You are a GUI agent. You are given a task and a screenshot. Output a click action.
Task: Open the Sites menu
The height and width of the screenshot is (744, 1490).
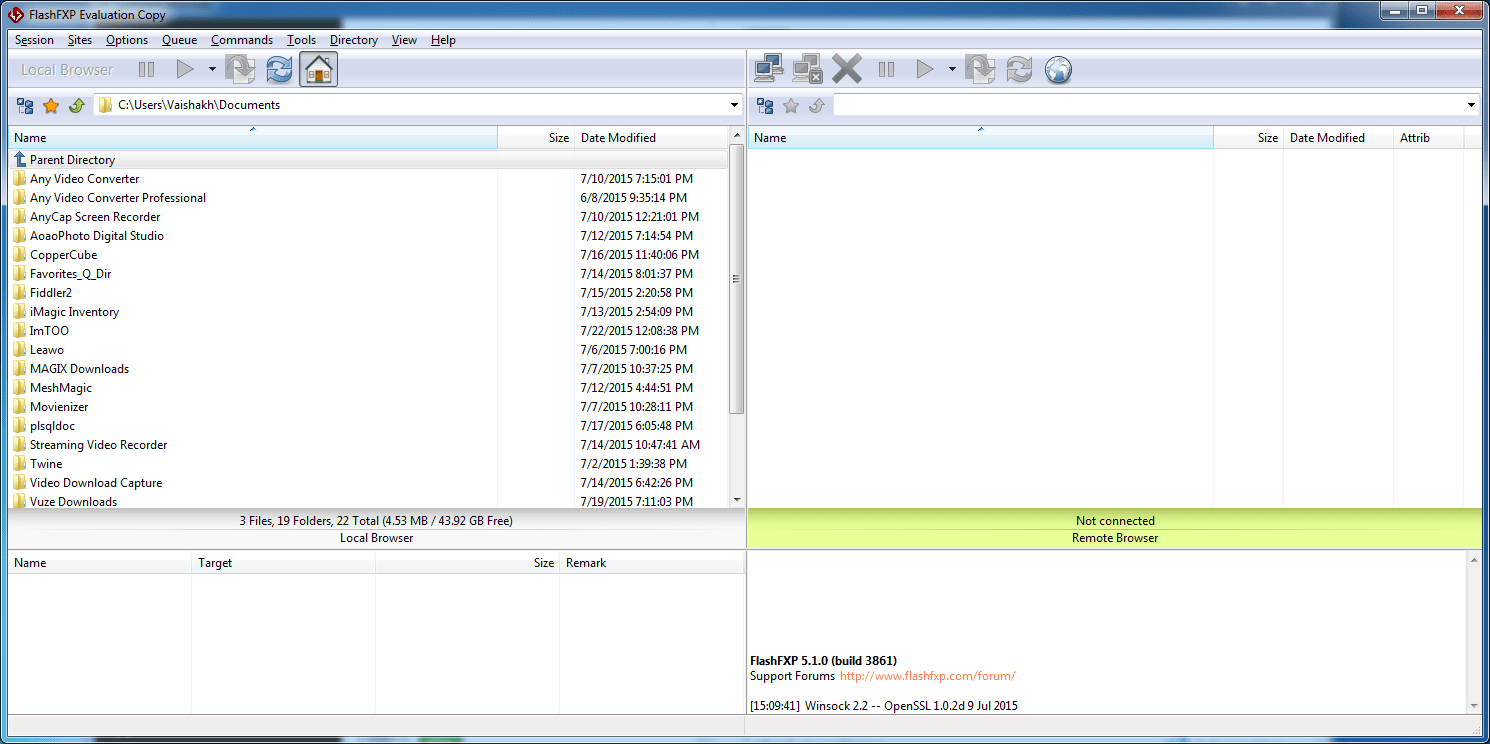(79, 40)
